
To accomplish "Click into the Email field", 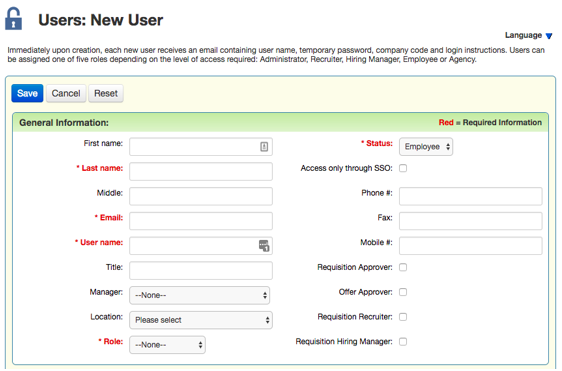I will point(201,221).
